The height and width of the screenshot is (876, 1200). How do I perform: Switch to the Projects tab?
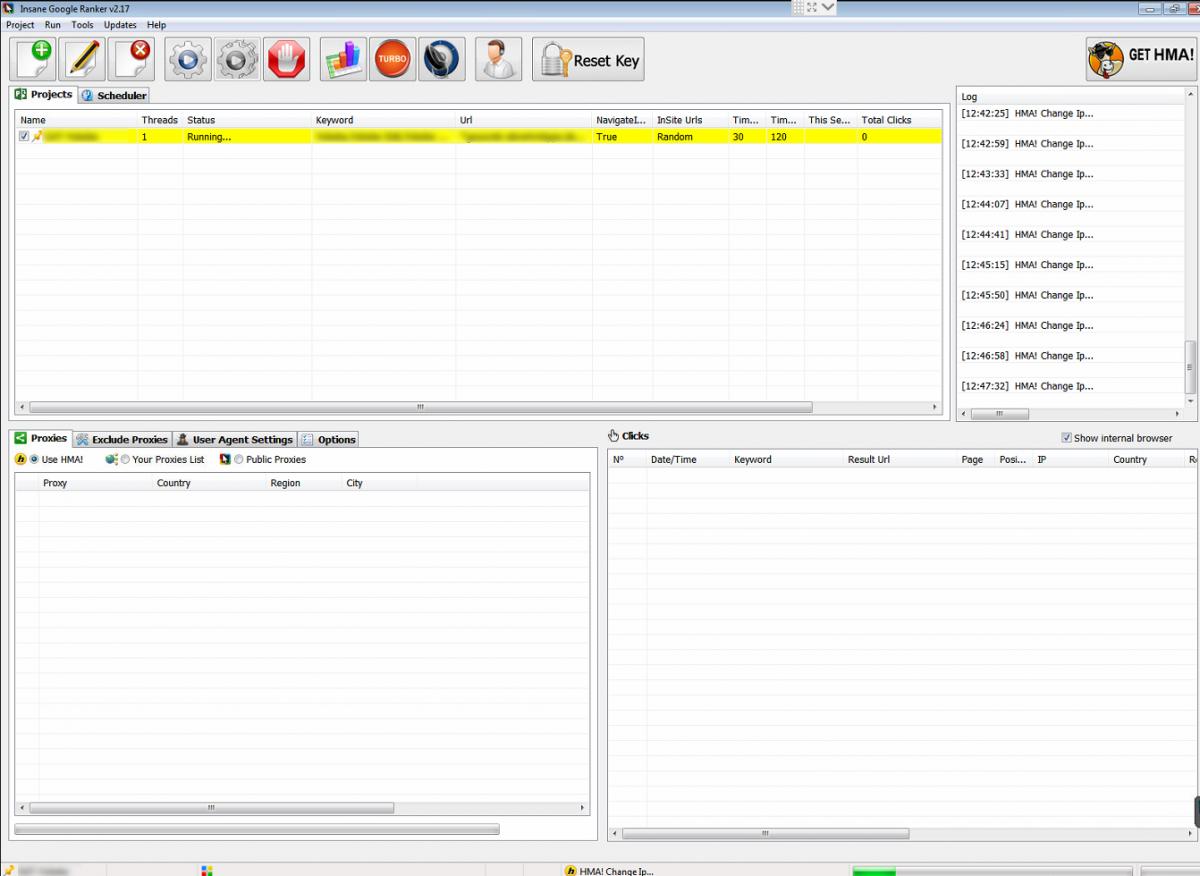point(44,94)
